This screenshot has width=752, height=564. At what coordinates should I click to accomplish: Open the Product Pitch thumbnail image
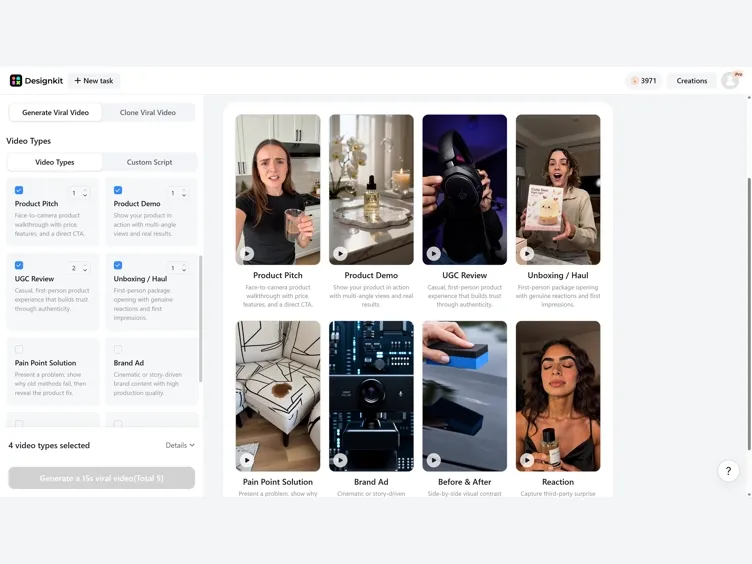tap(278, 189)
